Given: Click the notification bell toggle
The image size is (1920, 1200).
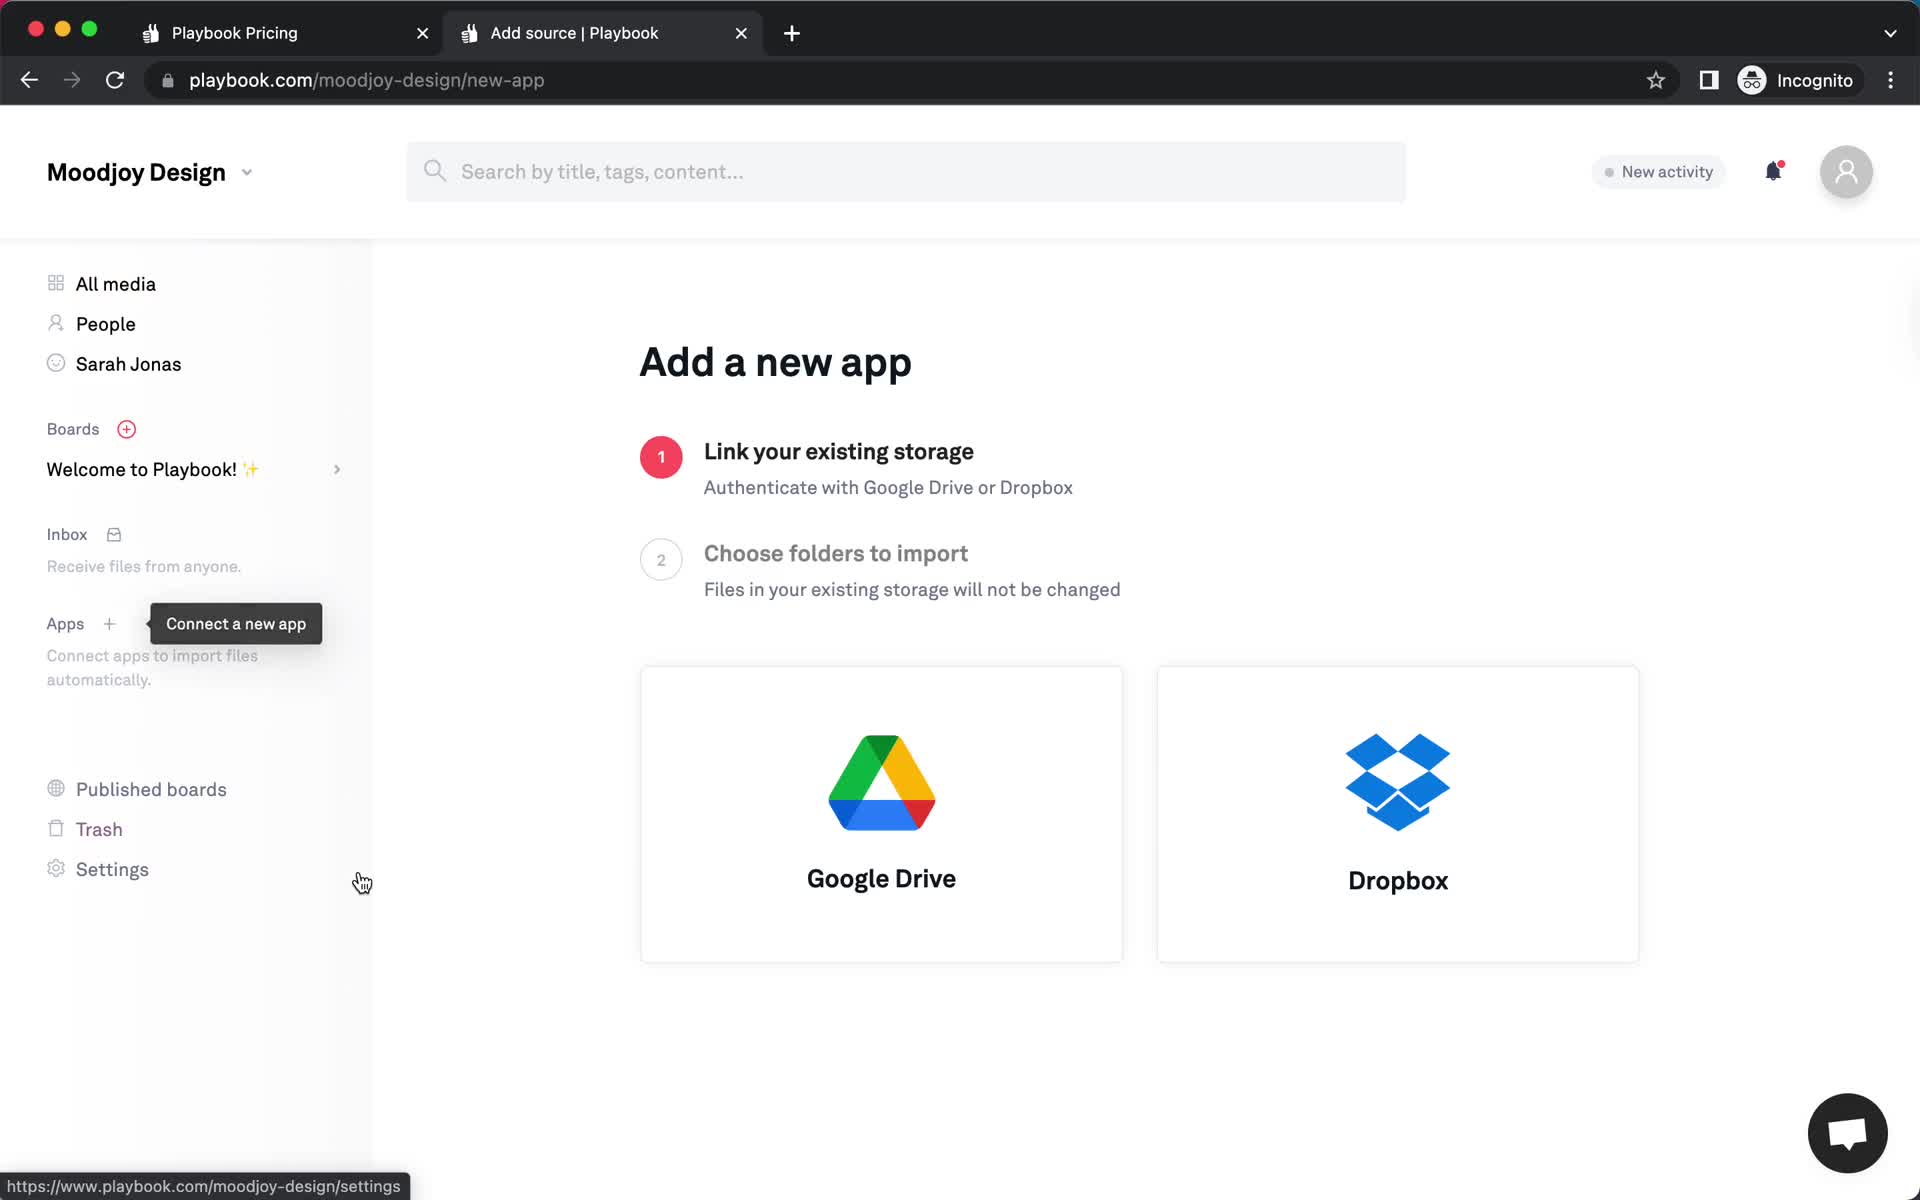Looking at the screenshot, I should click(1773, 171).
